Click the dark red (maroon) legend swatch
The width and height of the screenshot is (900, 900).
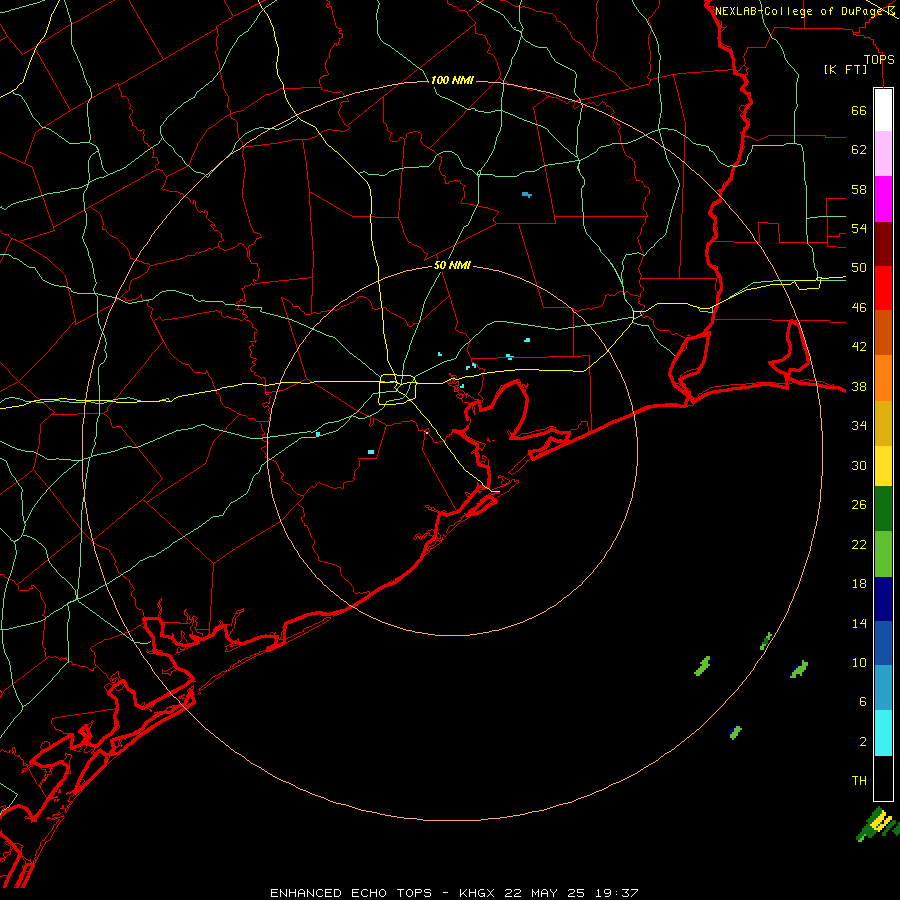883,243
